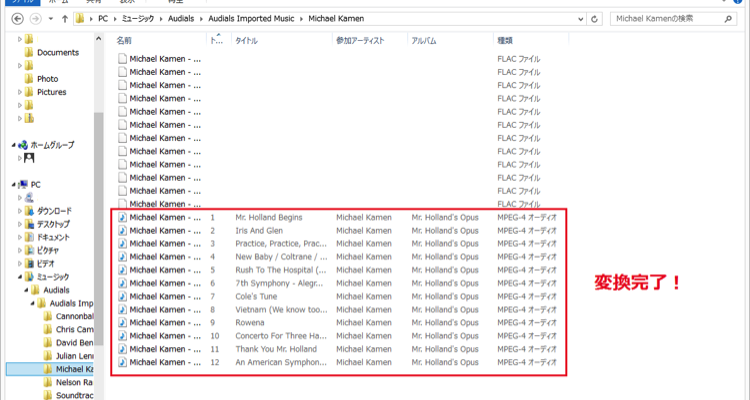Collapse the ミュージック tree node
Viewport: 750px width, 400px height.
pos(19,276)
